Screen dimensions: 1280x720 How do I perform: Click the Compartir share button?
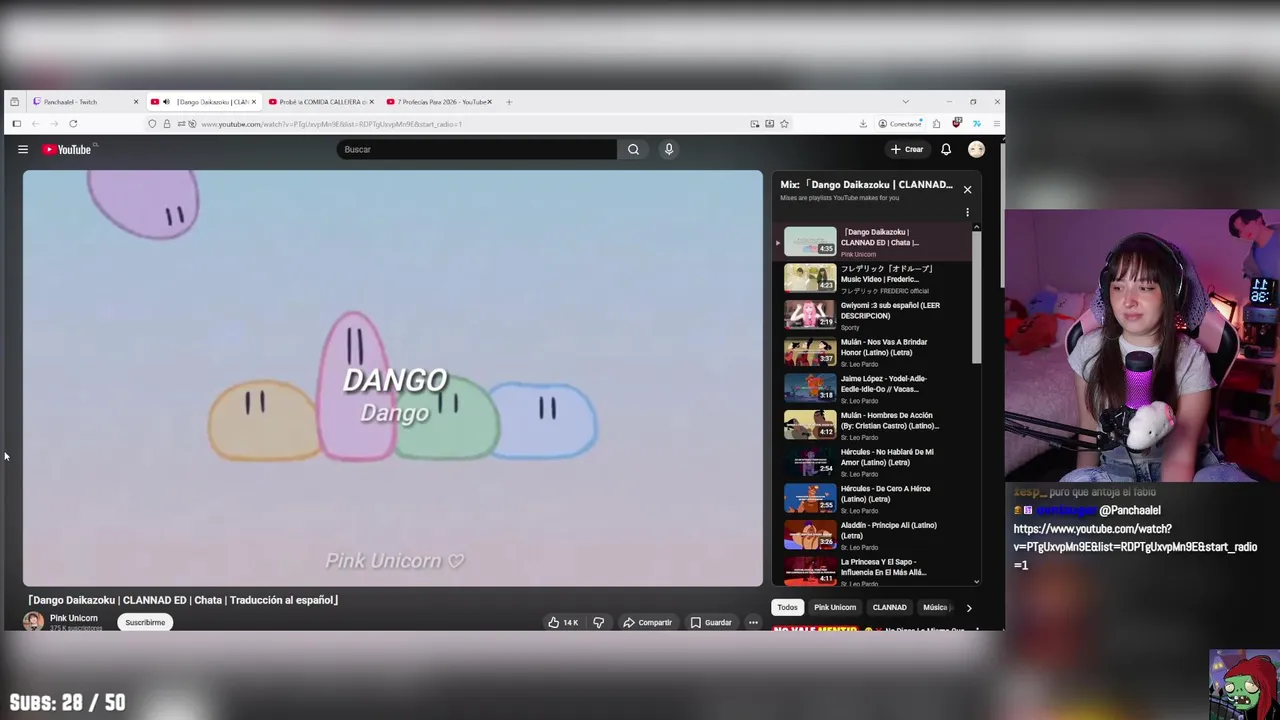(x=648, y=622)
